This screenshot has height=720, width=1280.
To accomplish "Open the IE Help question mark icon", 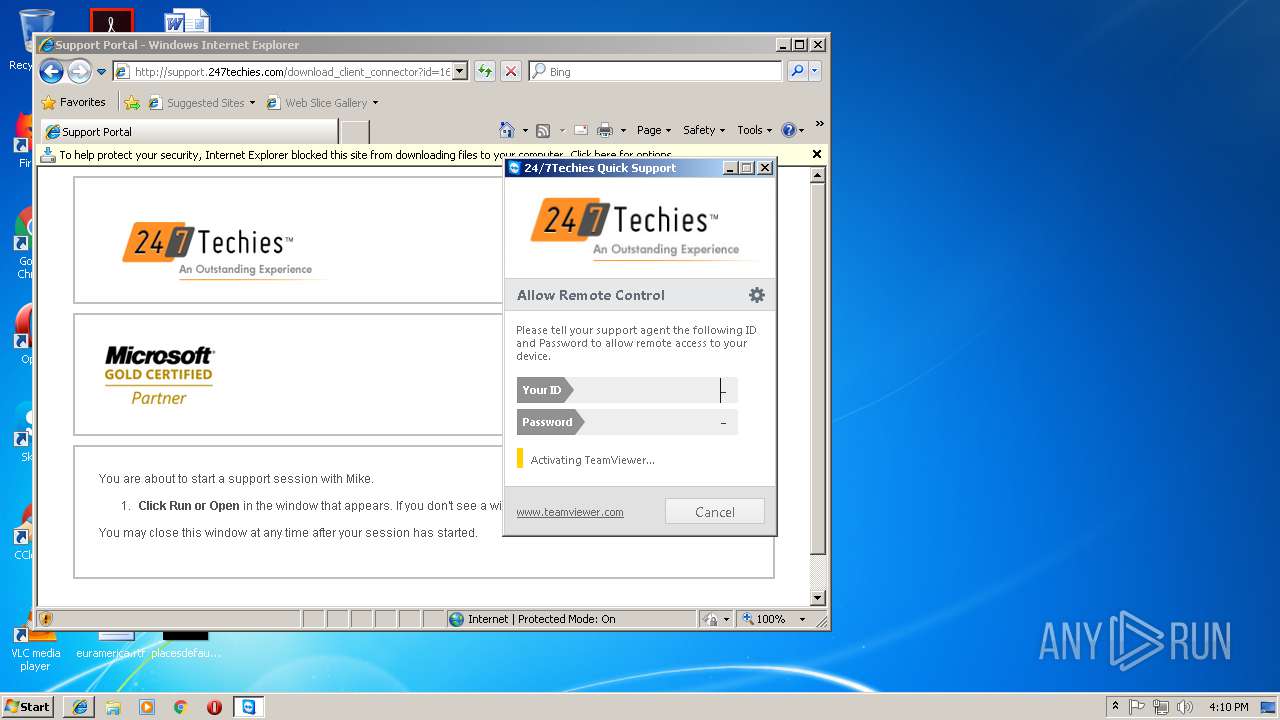I will tap(788, 130).
